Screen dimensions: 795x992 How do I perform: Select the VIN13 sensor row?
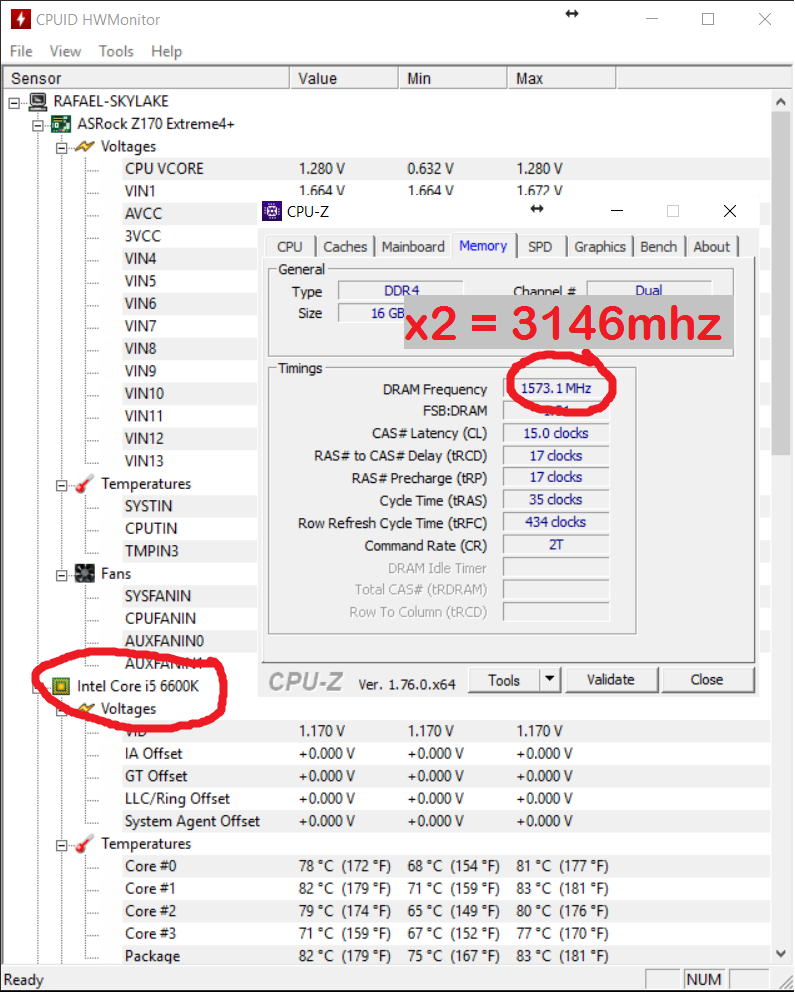tap(190, 461)
